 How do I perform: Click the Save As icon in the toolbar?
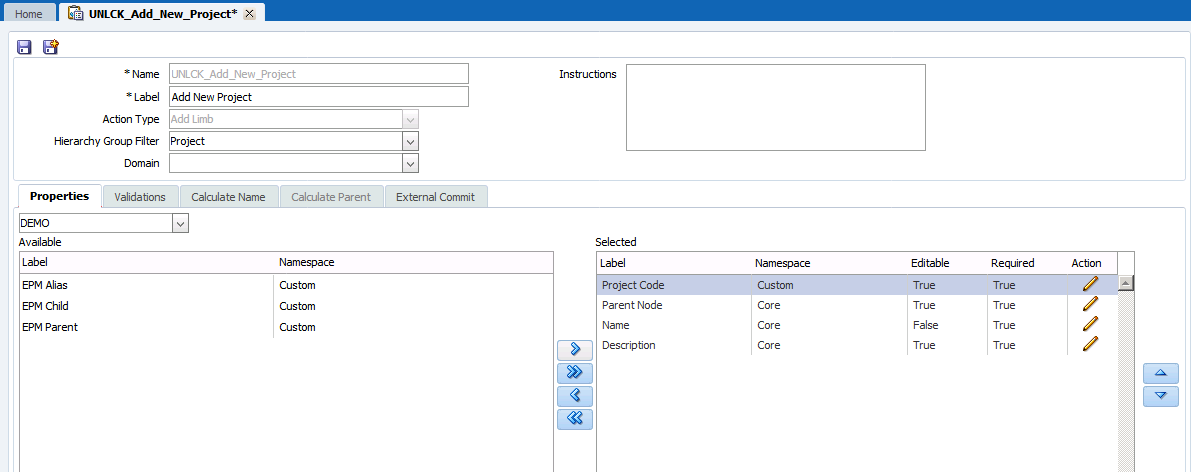(x=50, y=47)
